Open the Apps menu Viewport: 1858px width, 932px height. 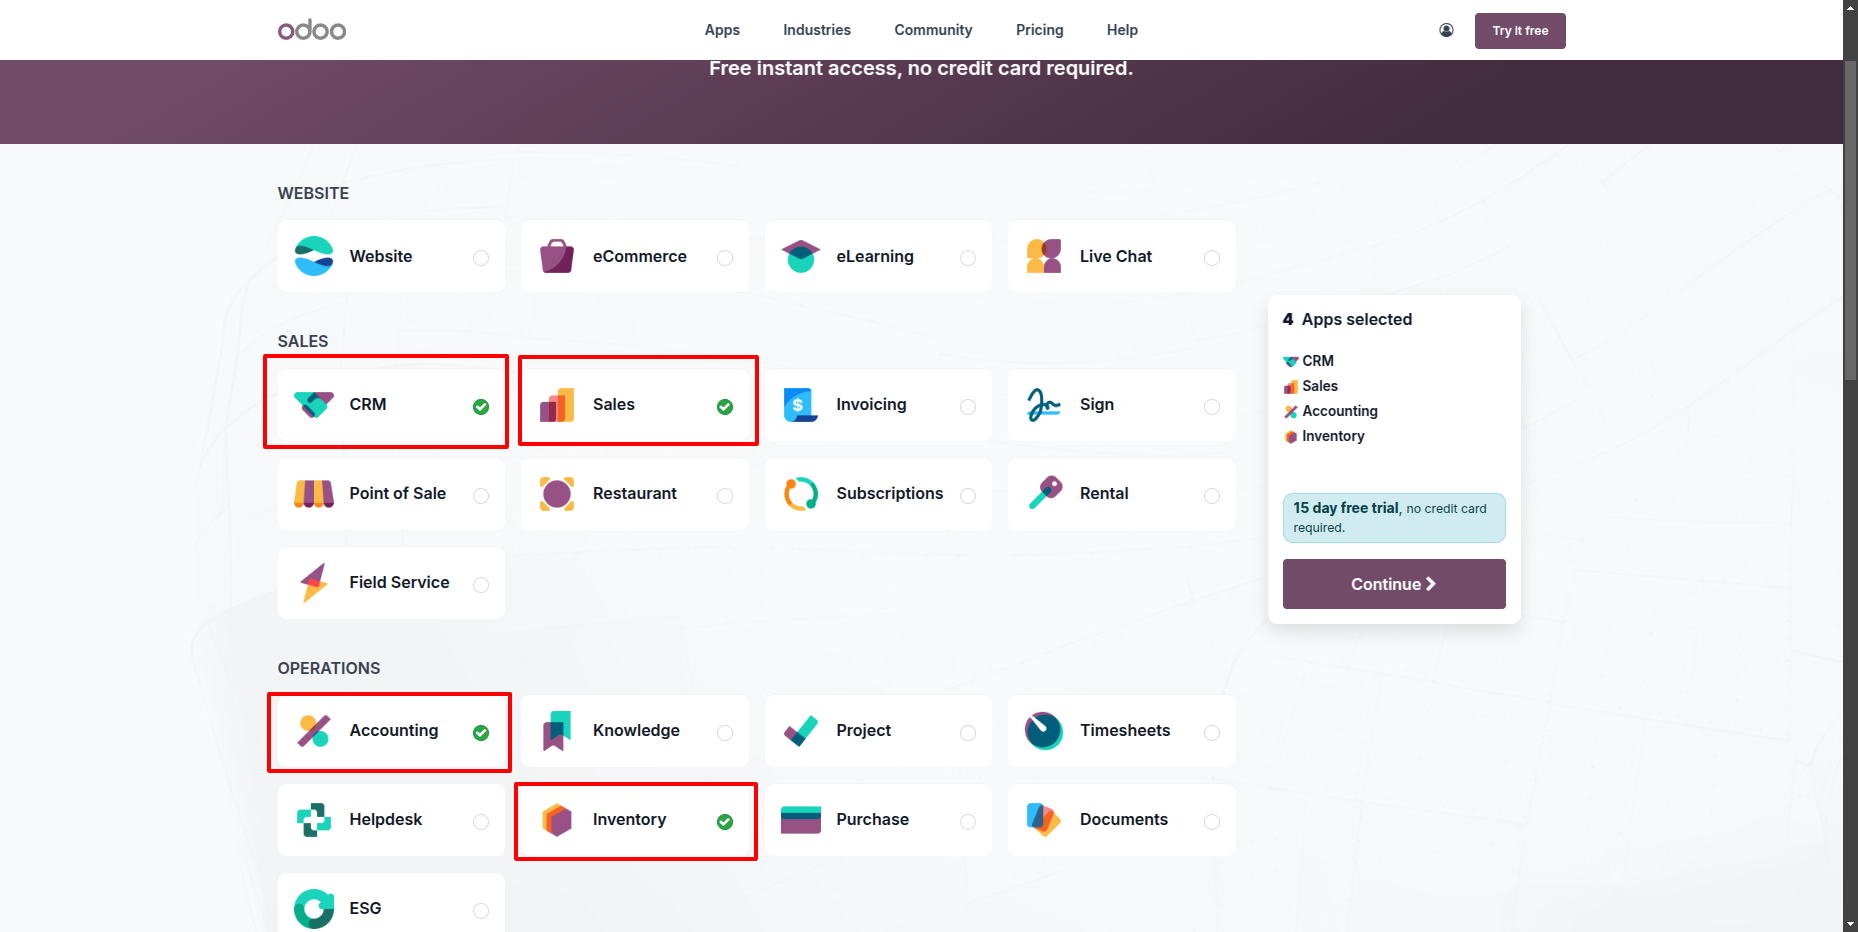pos(722,30)
